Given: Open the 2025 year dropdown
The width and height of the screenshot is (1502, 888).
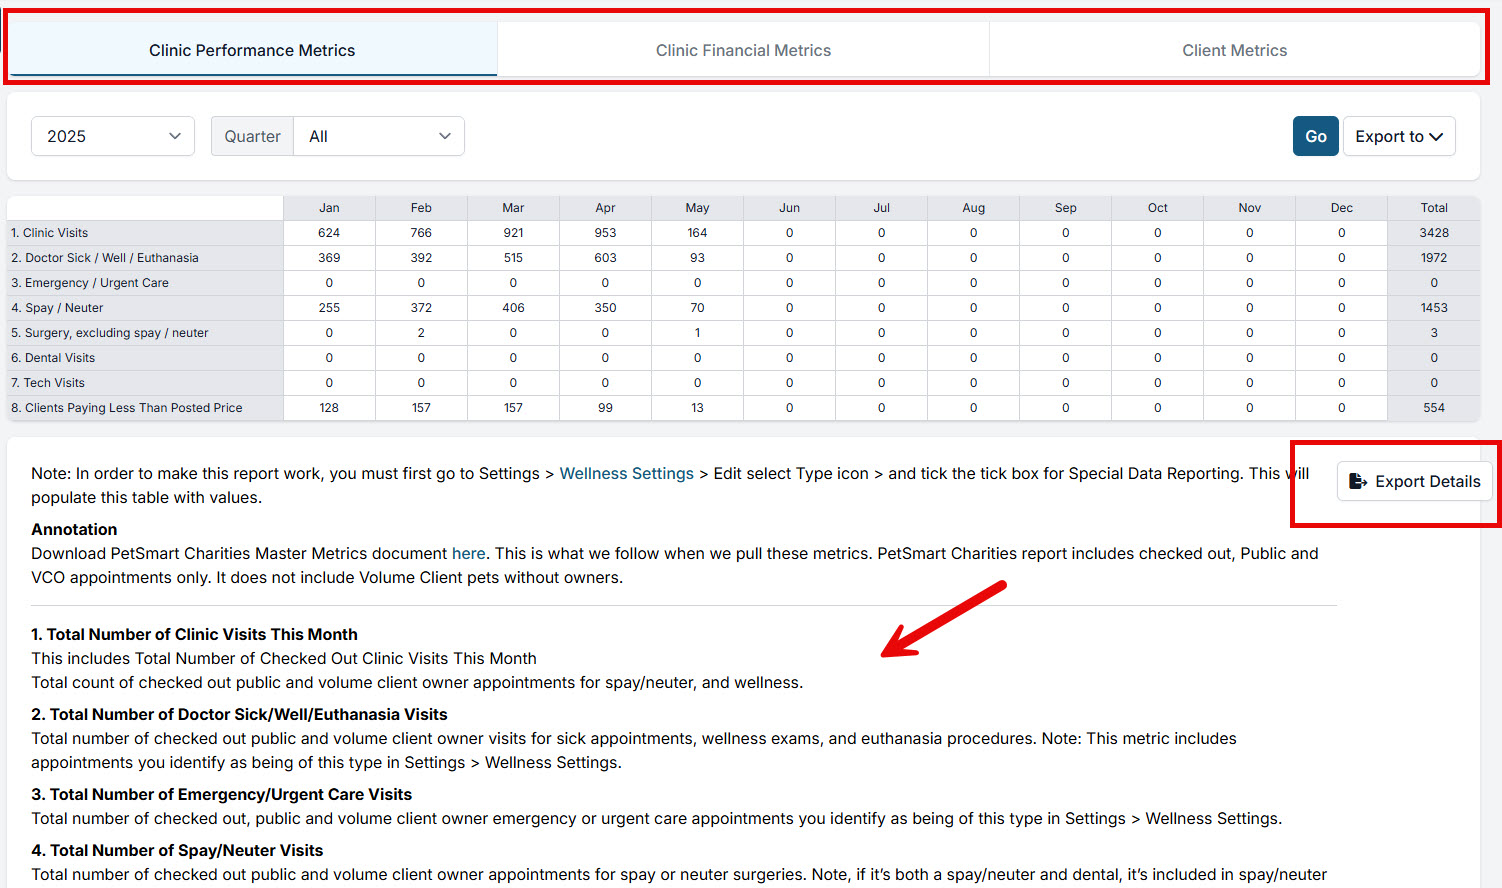Looking at the screenshot, I should [113, 136].
